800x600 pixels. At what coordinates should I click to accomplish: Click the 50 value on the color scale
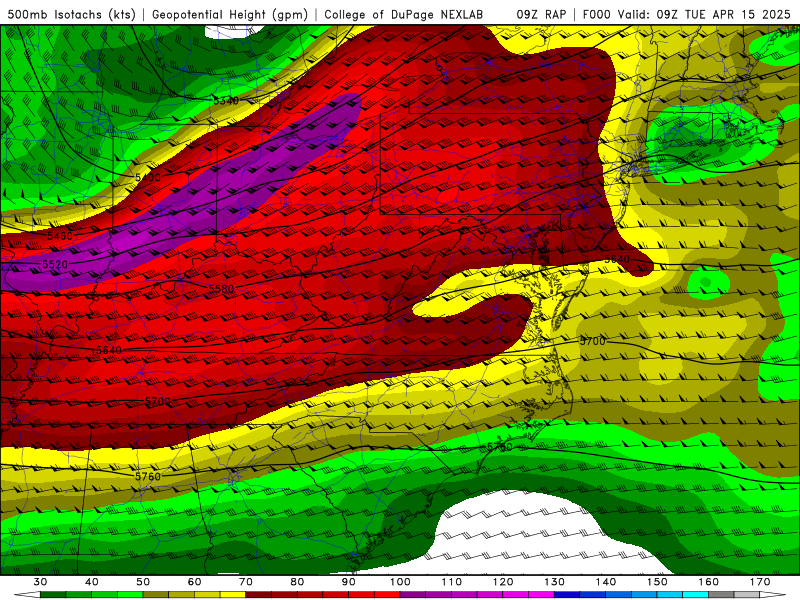click(143, 582)
